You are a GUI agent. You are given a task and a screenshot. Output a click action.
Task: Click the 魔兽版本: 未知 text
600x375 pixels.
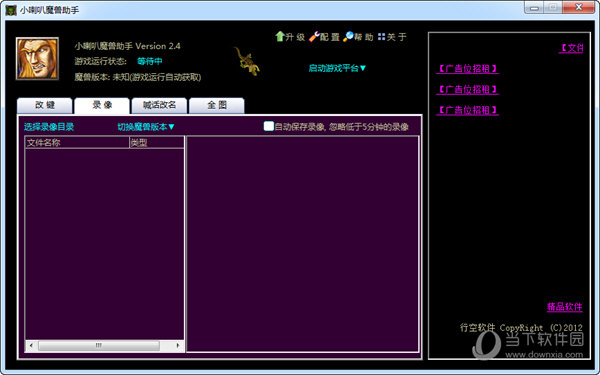[x=138, y=77]
